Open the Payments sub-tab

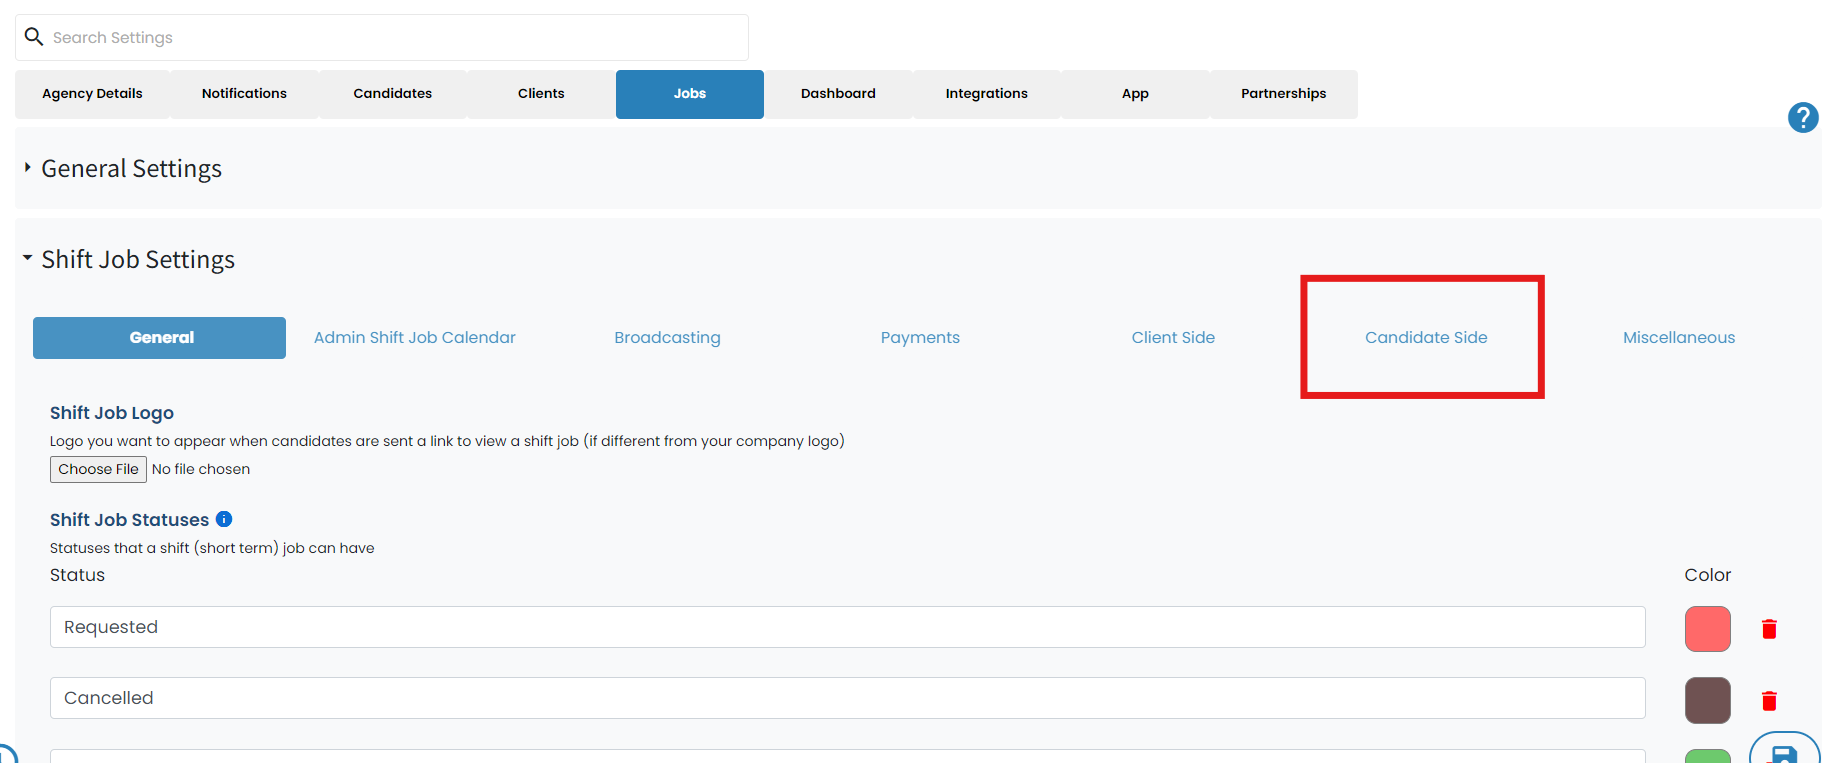click(920, 338)
